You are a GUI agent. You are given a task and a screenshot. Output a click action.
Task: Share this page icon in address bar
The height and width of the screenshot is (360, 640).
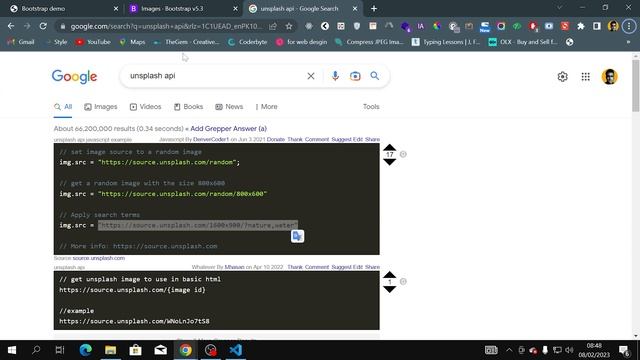273,27
